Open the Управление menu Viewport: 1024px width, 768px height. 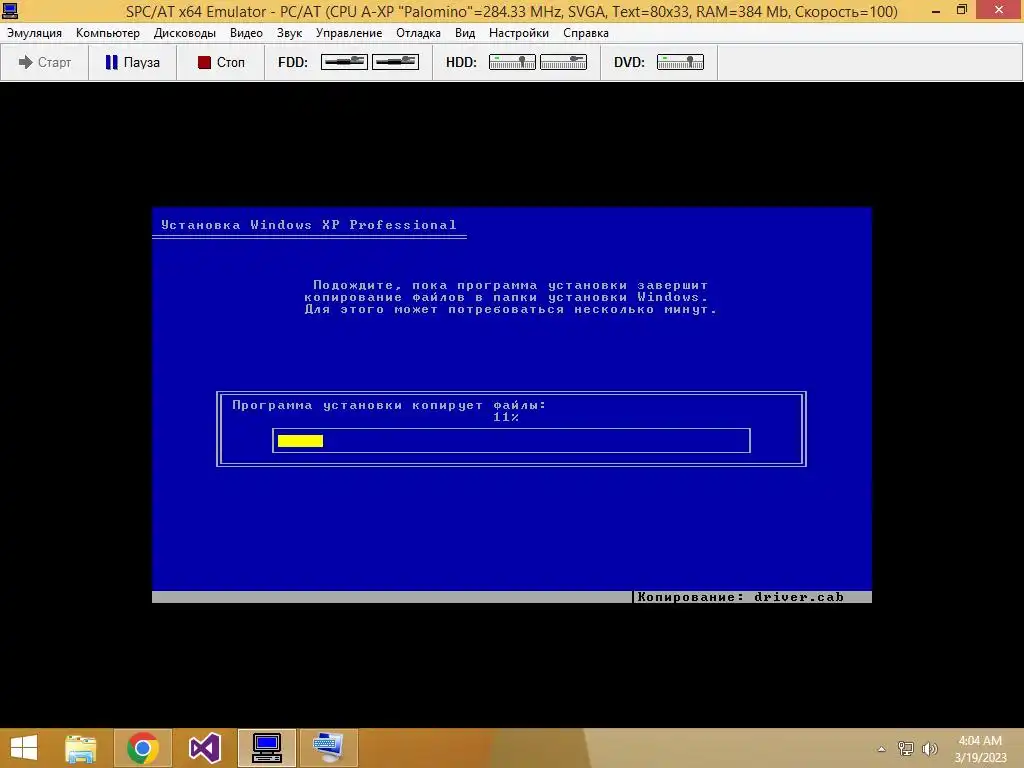coord(349,33)
